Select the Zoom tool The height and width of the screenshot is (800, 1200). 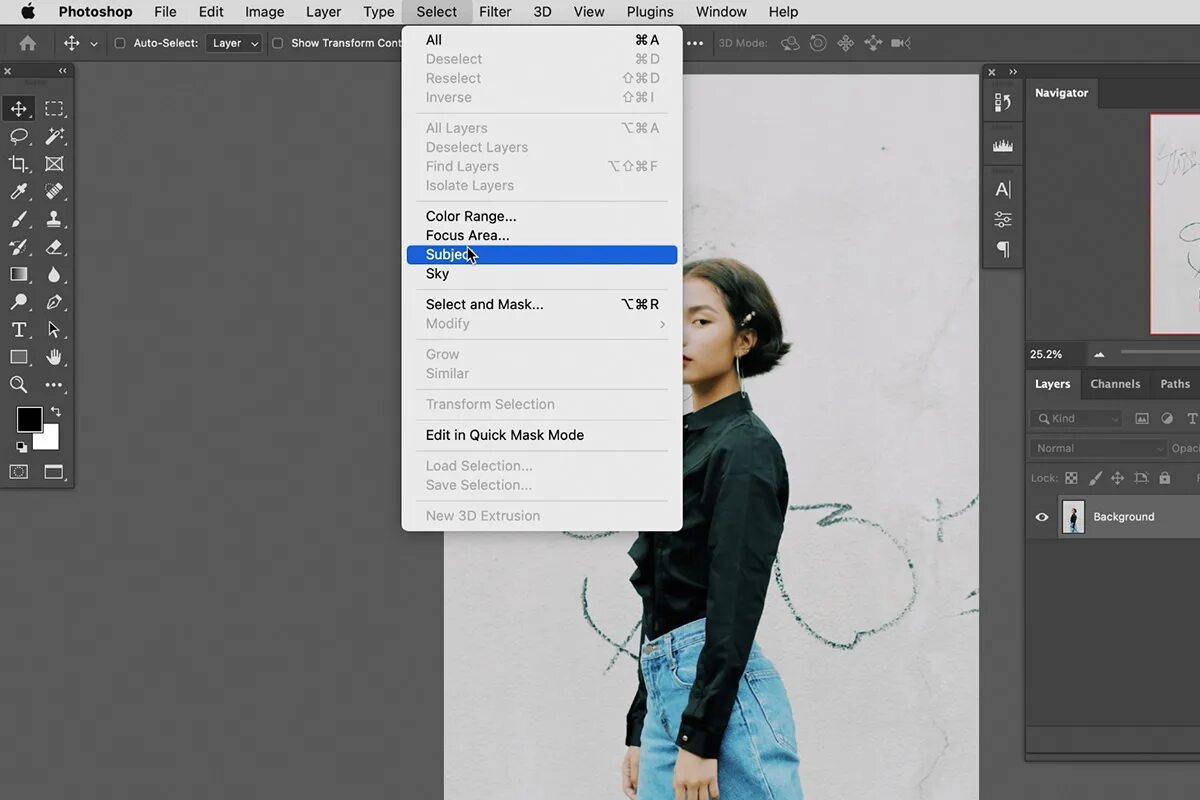(x=19, y=384)
